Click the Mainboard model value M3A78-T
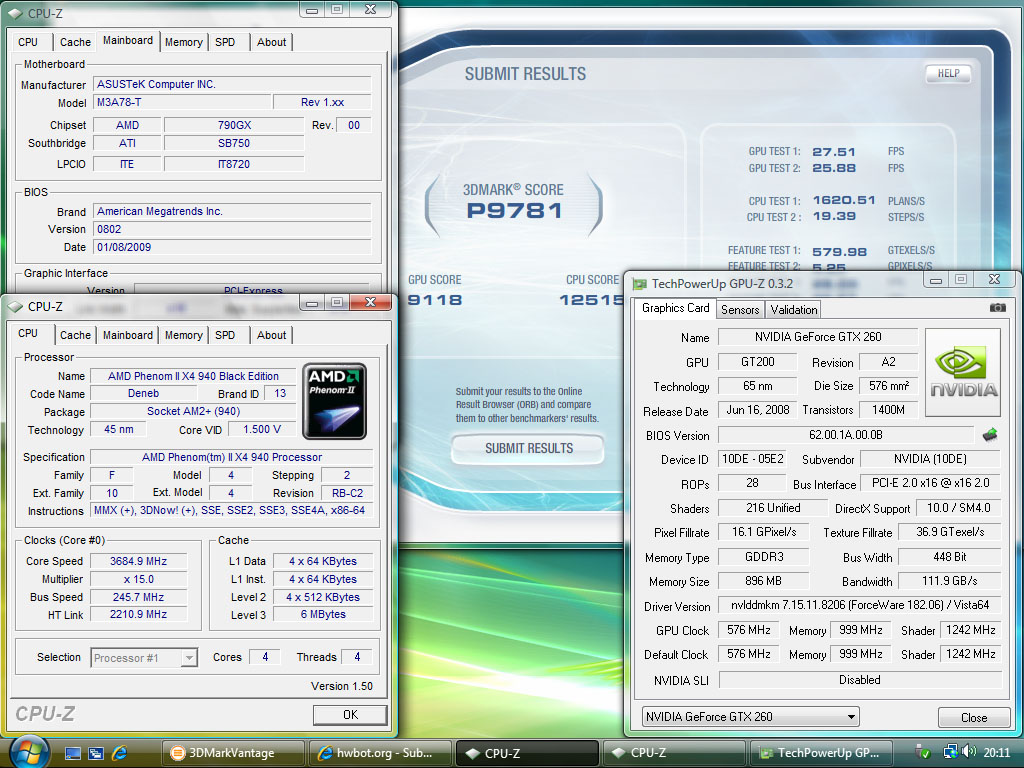Viewport: 1024px width, 768px height. tap(182, 102)
